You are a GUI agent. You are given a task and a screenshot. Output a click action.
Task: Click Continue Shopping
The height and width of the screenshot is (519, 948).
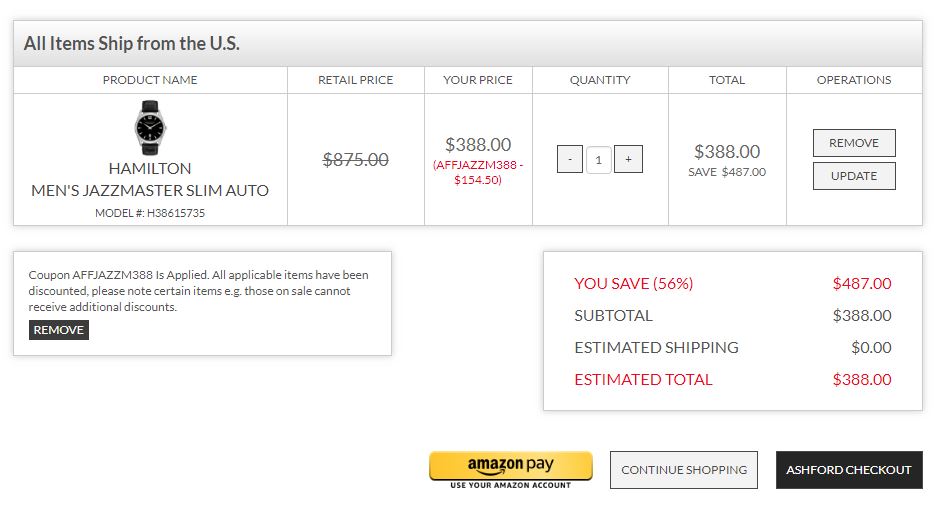pos(684,470)
